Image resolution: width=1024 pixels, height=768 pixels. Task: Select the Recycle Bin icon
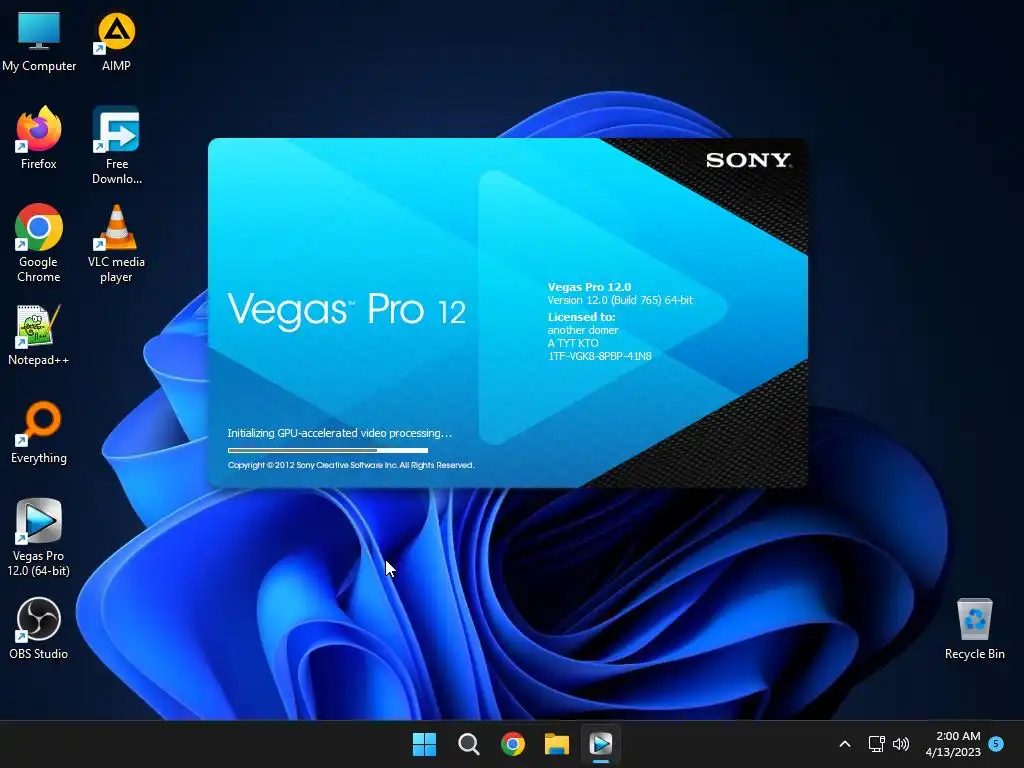[x=974, y=628]
